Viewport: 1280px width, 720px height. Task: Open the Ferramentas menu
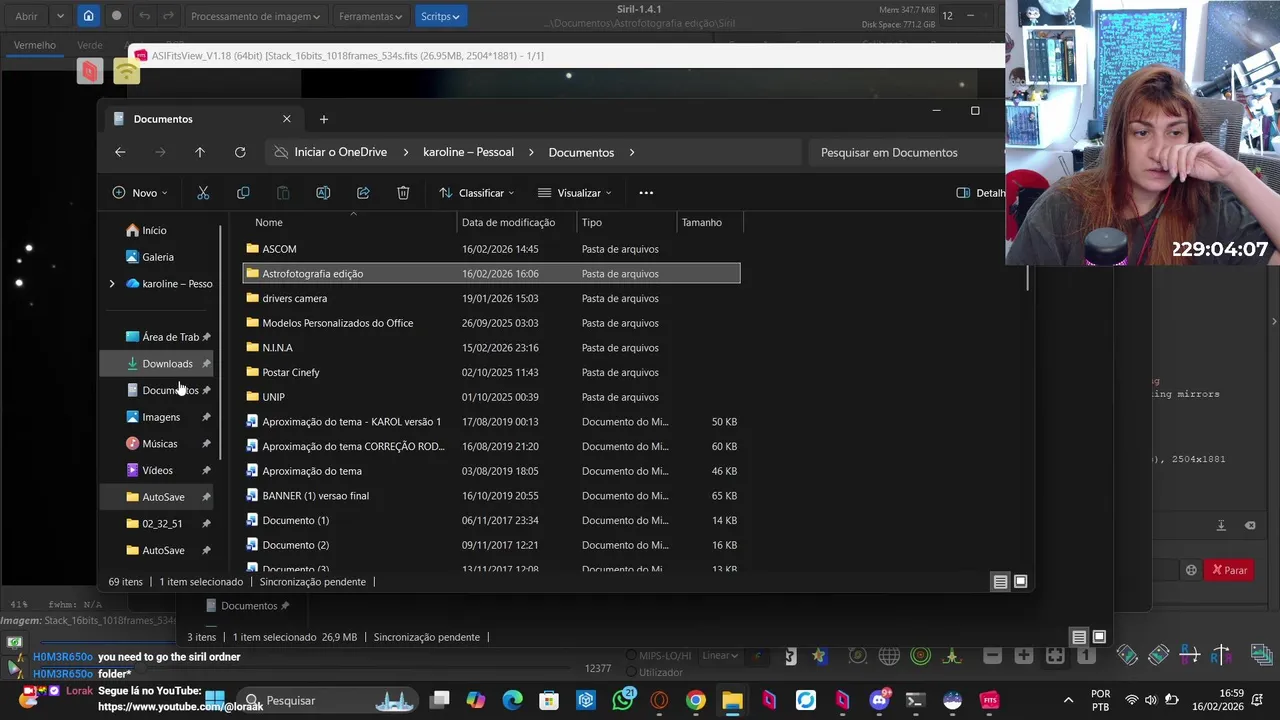point(370,16)
